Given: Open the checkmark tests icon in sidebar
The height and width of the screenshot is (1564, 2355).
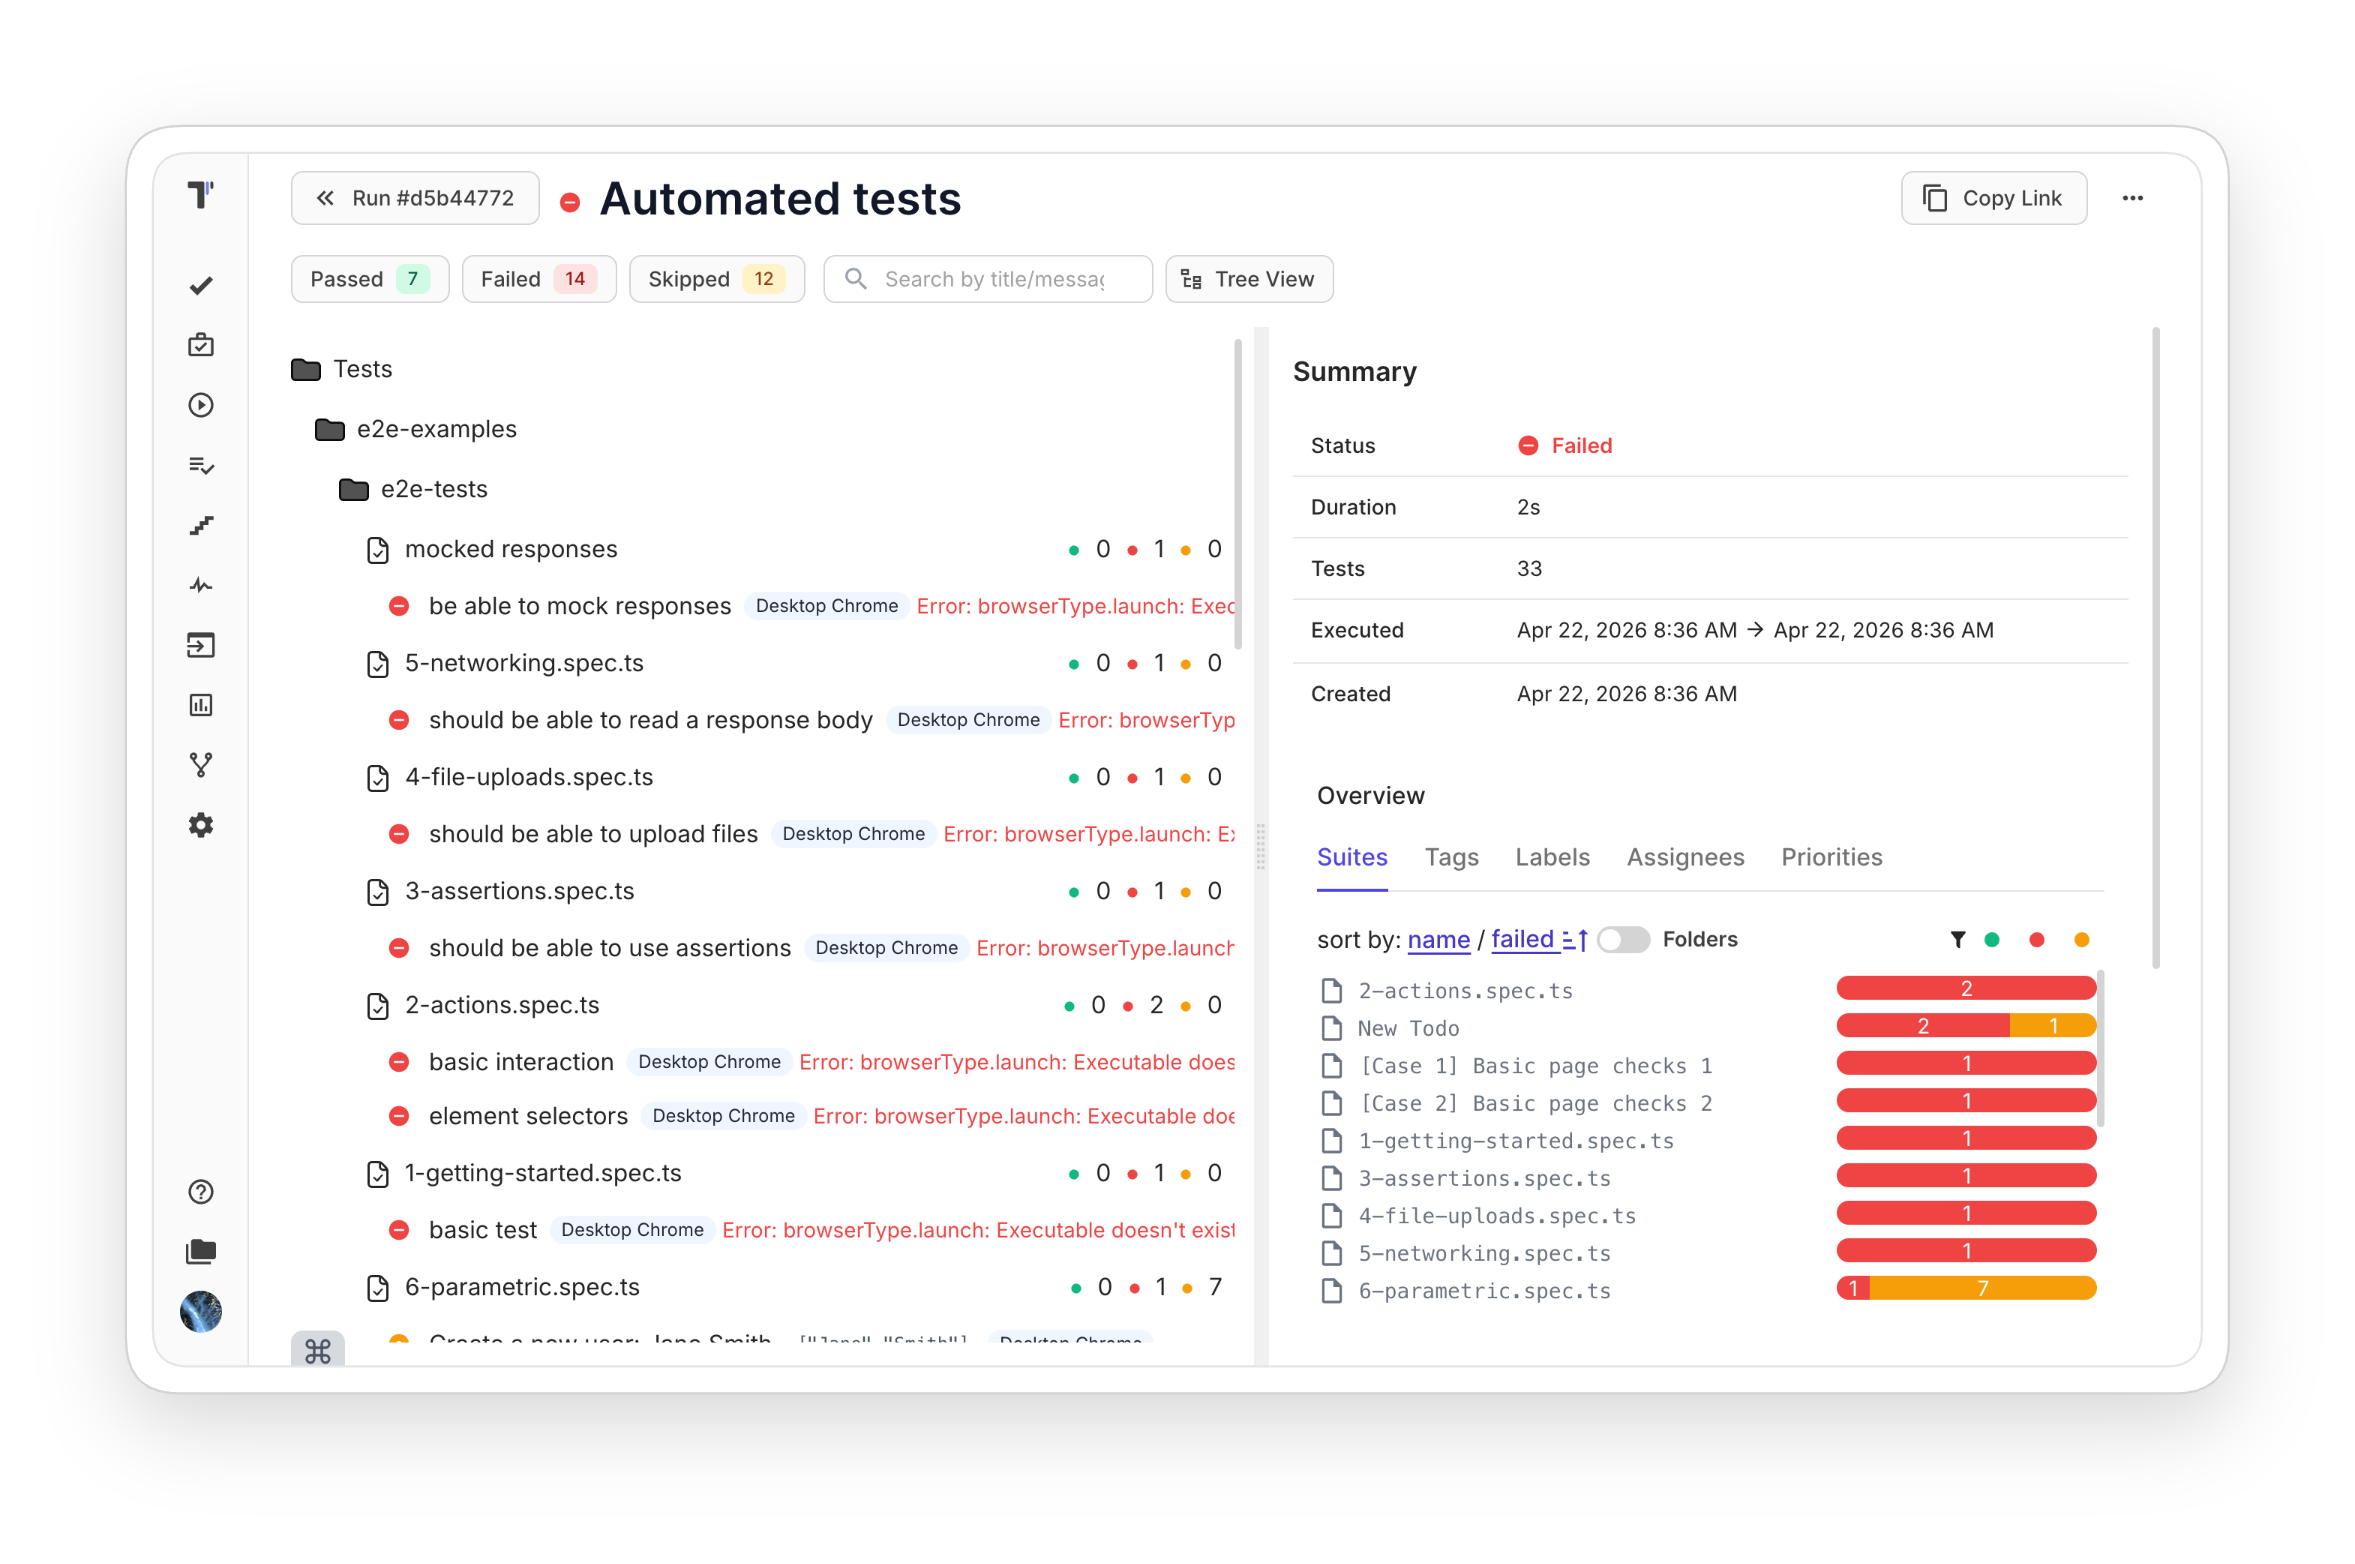Looking at the screenshot, I should tap(201, 285).
